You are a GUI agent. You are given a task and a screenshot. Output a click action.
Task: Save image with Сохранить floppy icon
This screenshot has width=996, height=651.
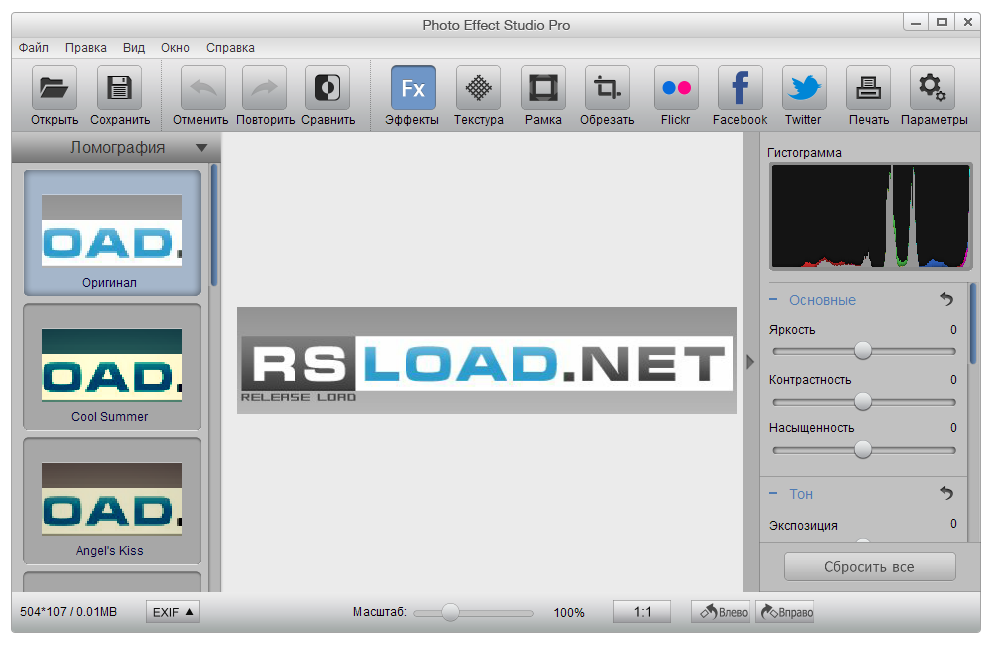pyautogui.click(x=119, y=88)
